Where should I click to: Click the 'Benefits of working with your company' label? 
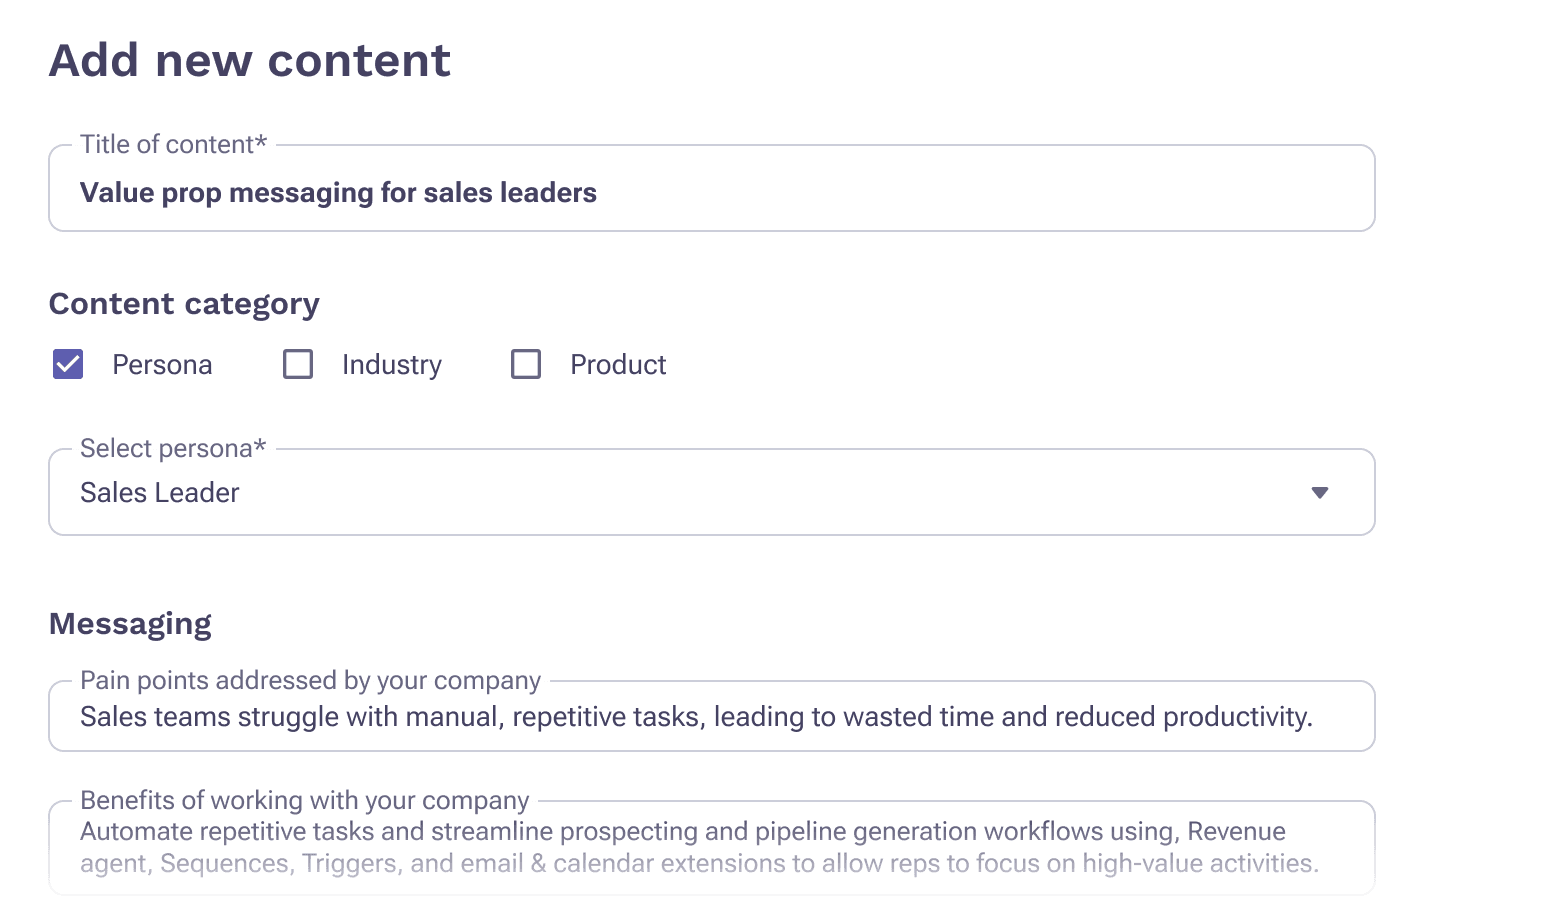click(304, 801)
